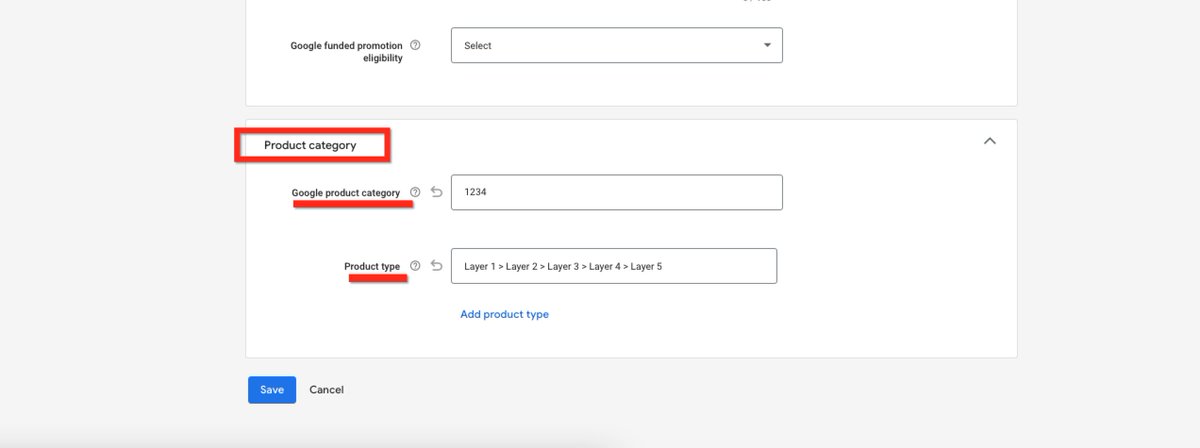This screenshot has width=1200, height=448.
Task: Click the Product type field with Layer path
Action: [x=614, y=266]
